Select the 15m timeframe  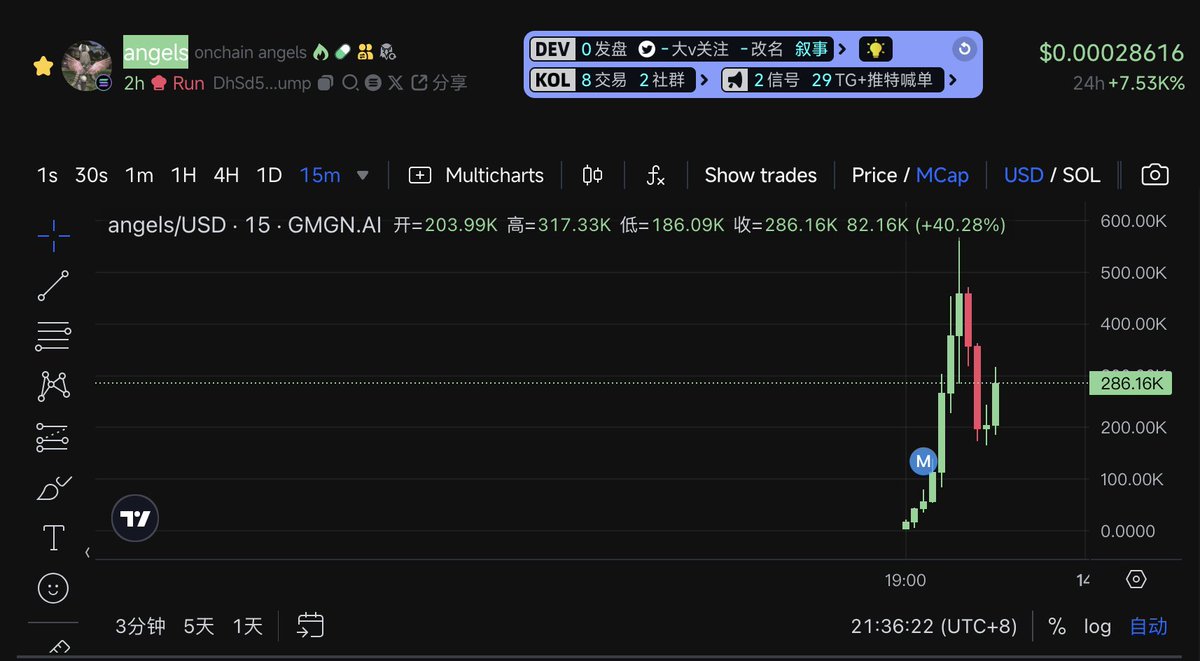[320, 175]
